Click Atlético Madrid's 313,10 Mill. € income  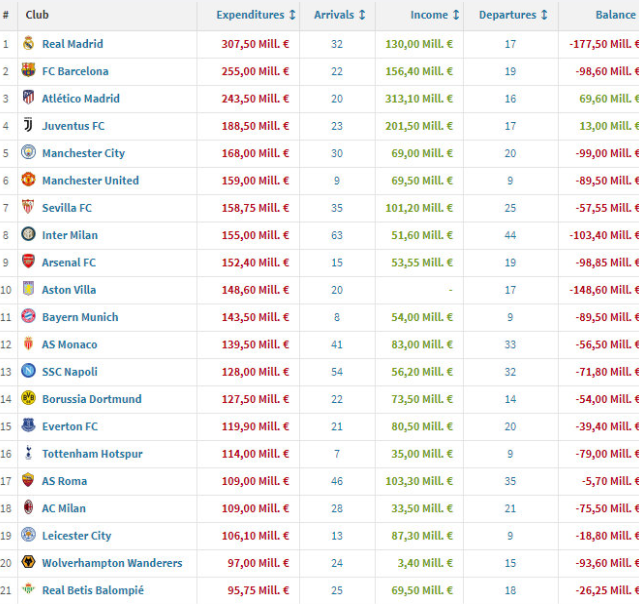point(419,98)
